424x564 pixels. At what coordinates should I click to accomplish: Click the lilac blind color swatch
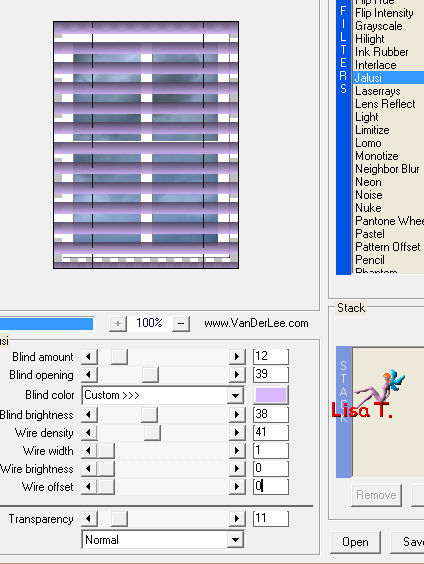pos(271,395)
